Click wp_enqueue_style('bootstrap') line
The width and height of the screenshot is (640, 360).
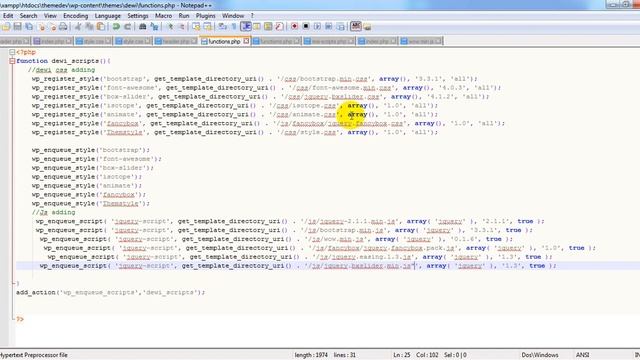(91, 150)
